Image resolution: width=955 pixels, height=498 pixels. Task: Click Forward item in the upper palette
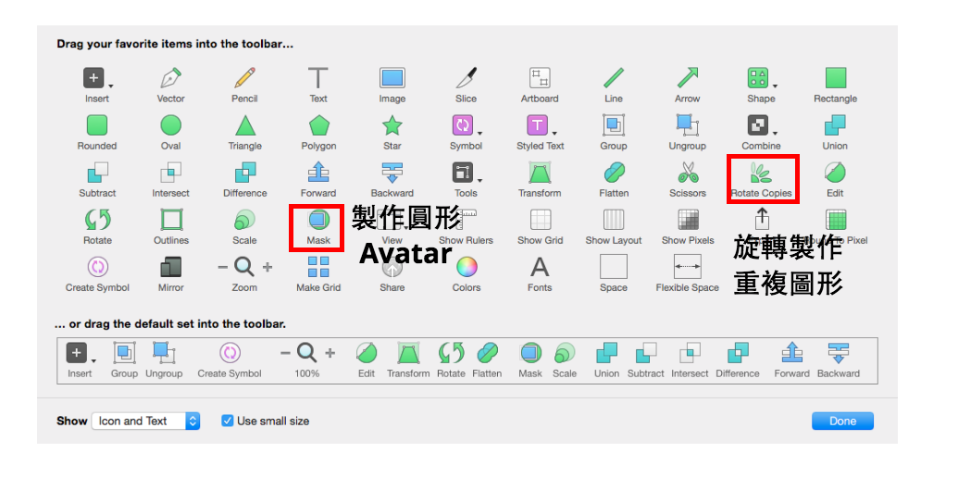tap(318, 180)
